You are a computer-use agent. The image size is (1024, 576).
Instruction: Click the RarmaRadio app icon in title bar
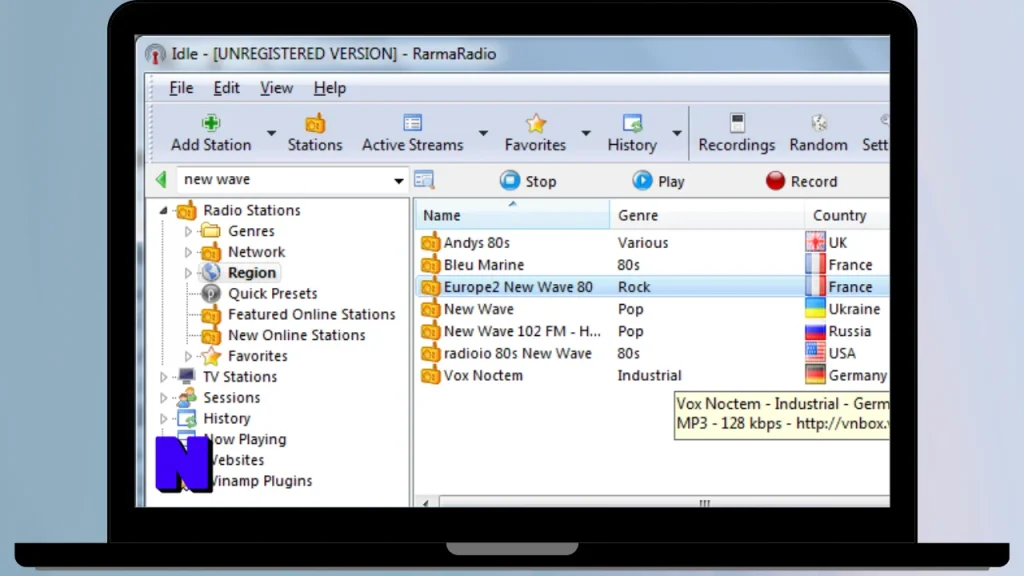(x=155, y=54)
